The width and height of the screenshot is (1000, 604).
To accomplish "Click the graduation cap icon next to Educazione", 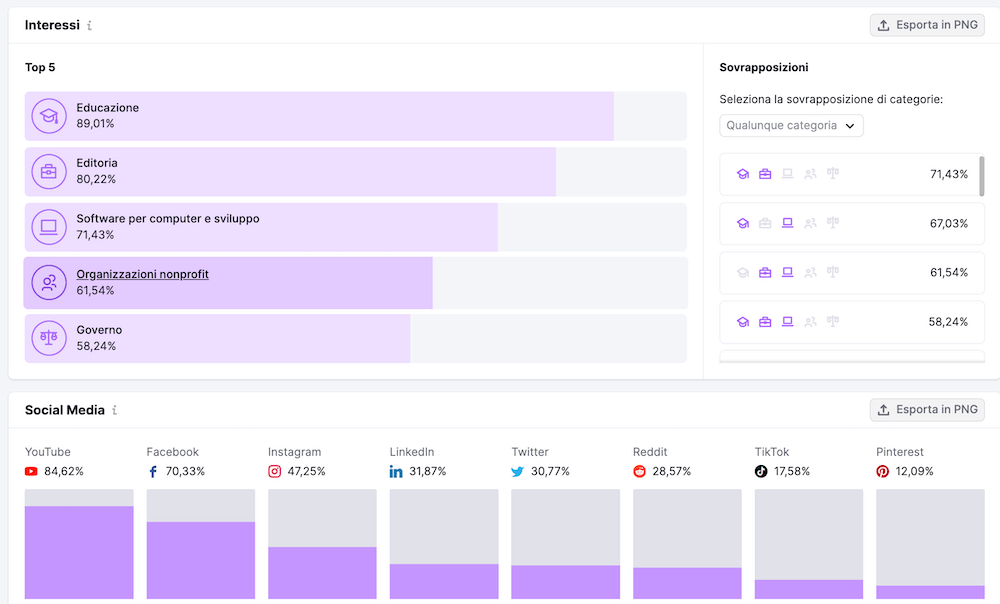I will coord(49,115).
